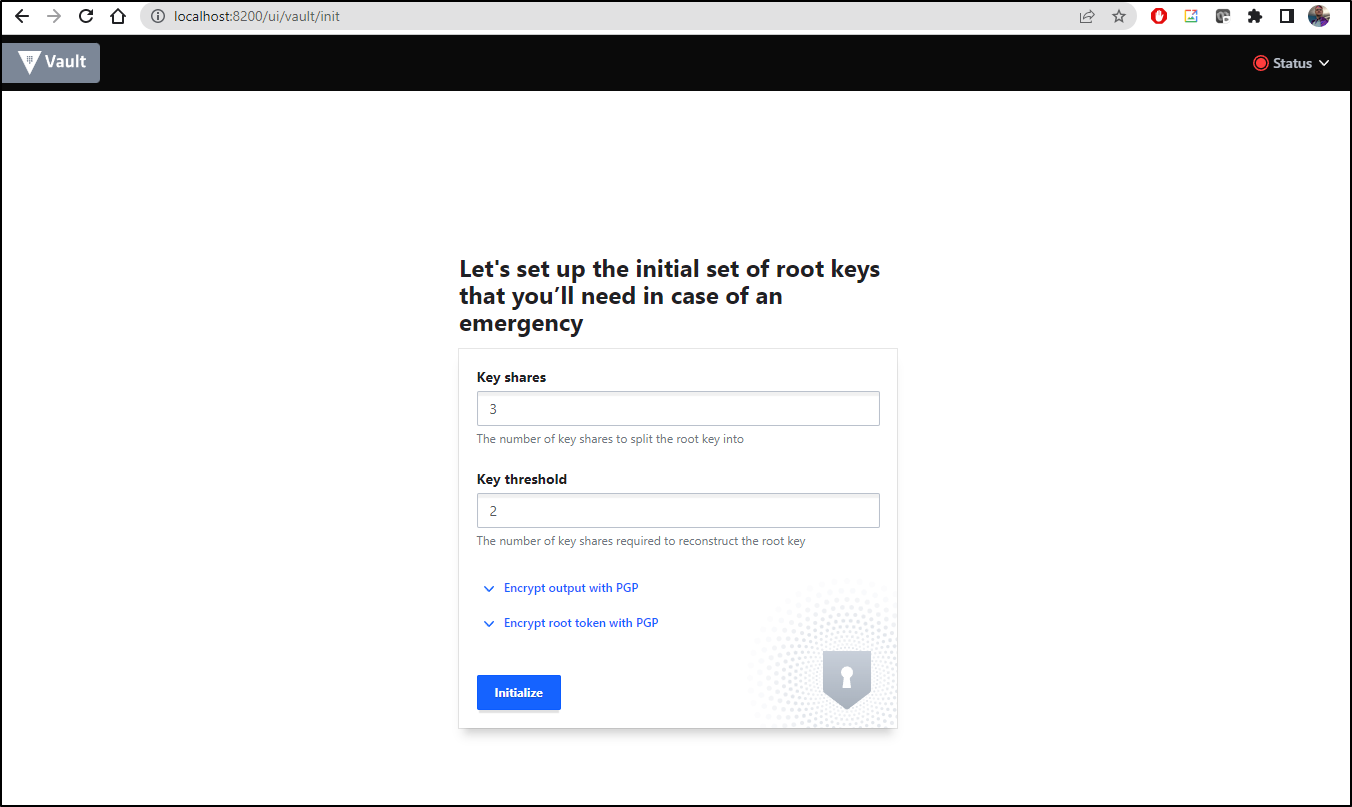Bookmark this page with star icon

(1119, 16)
